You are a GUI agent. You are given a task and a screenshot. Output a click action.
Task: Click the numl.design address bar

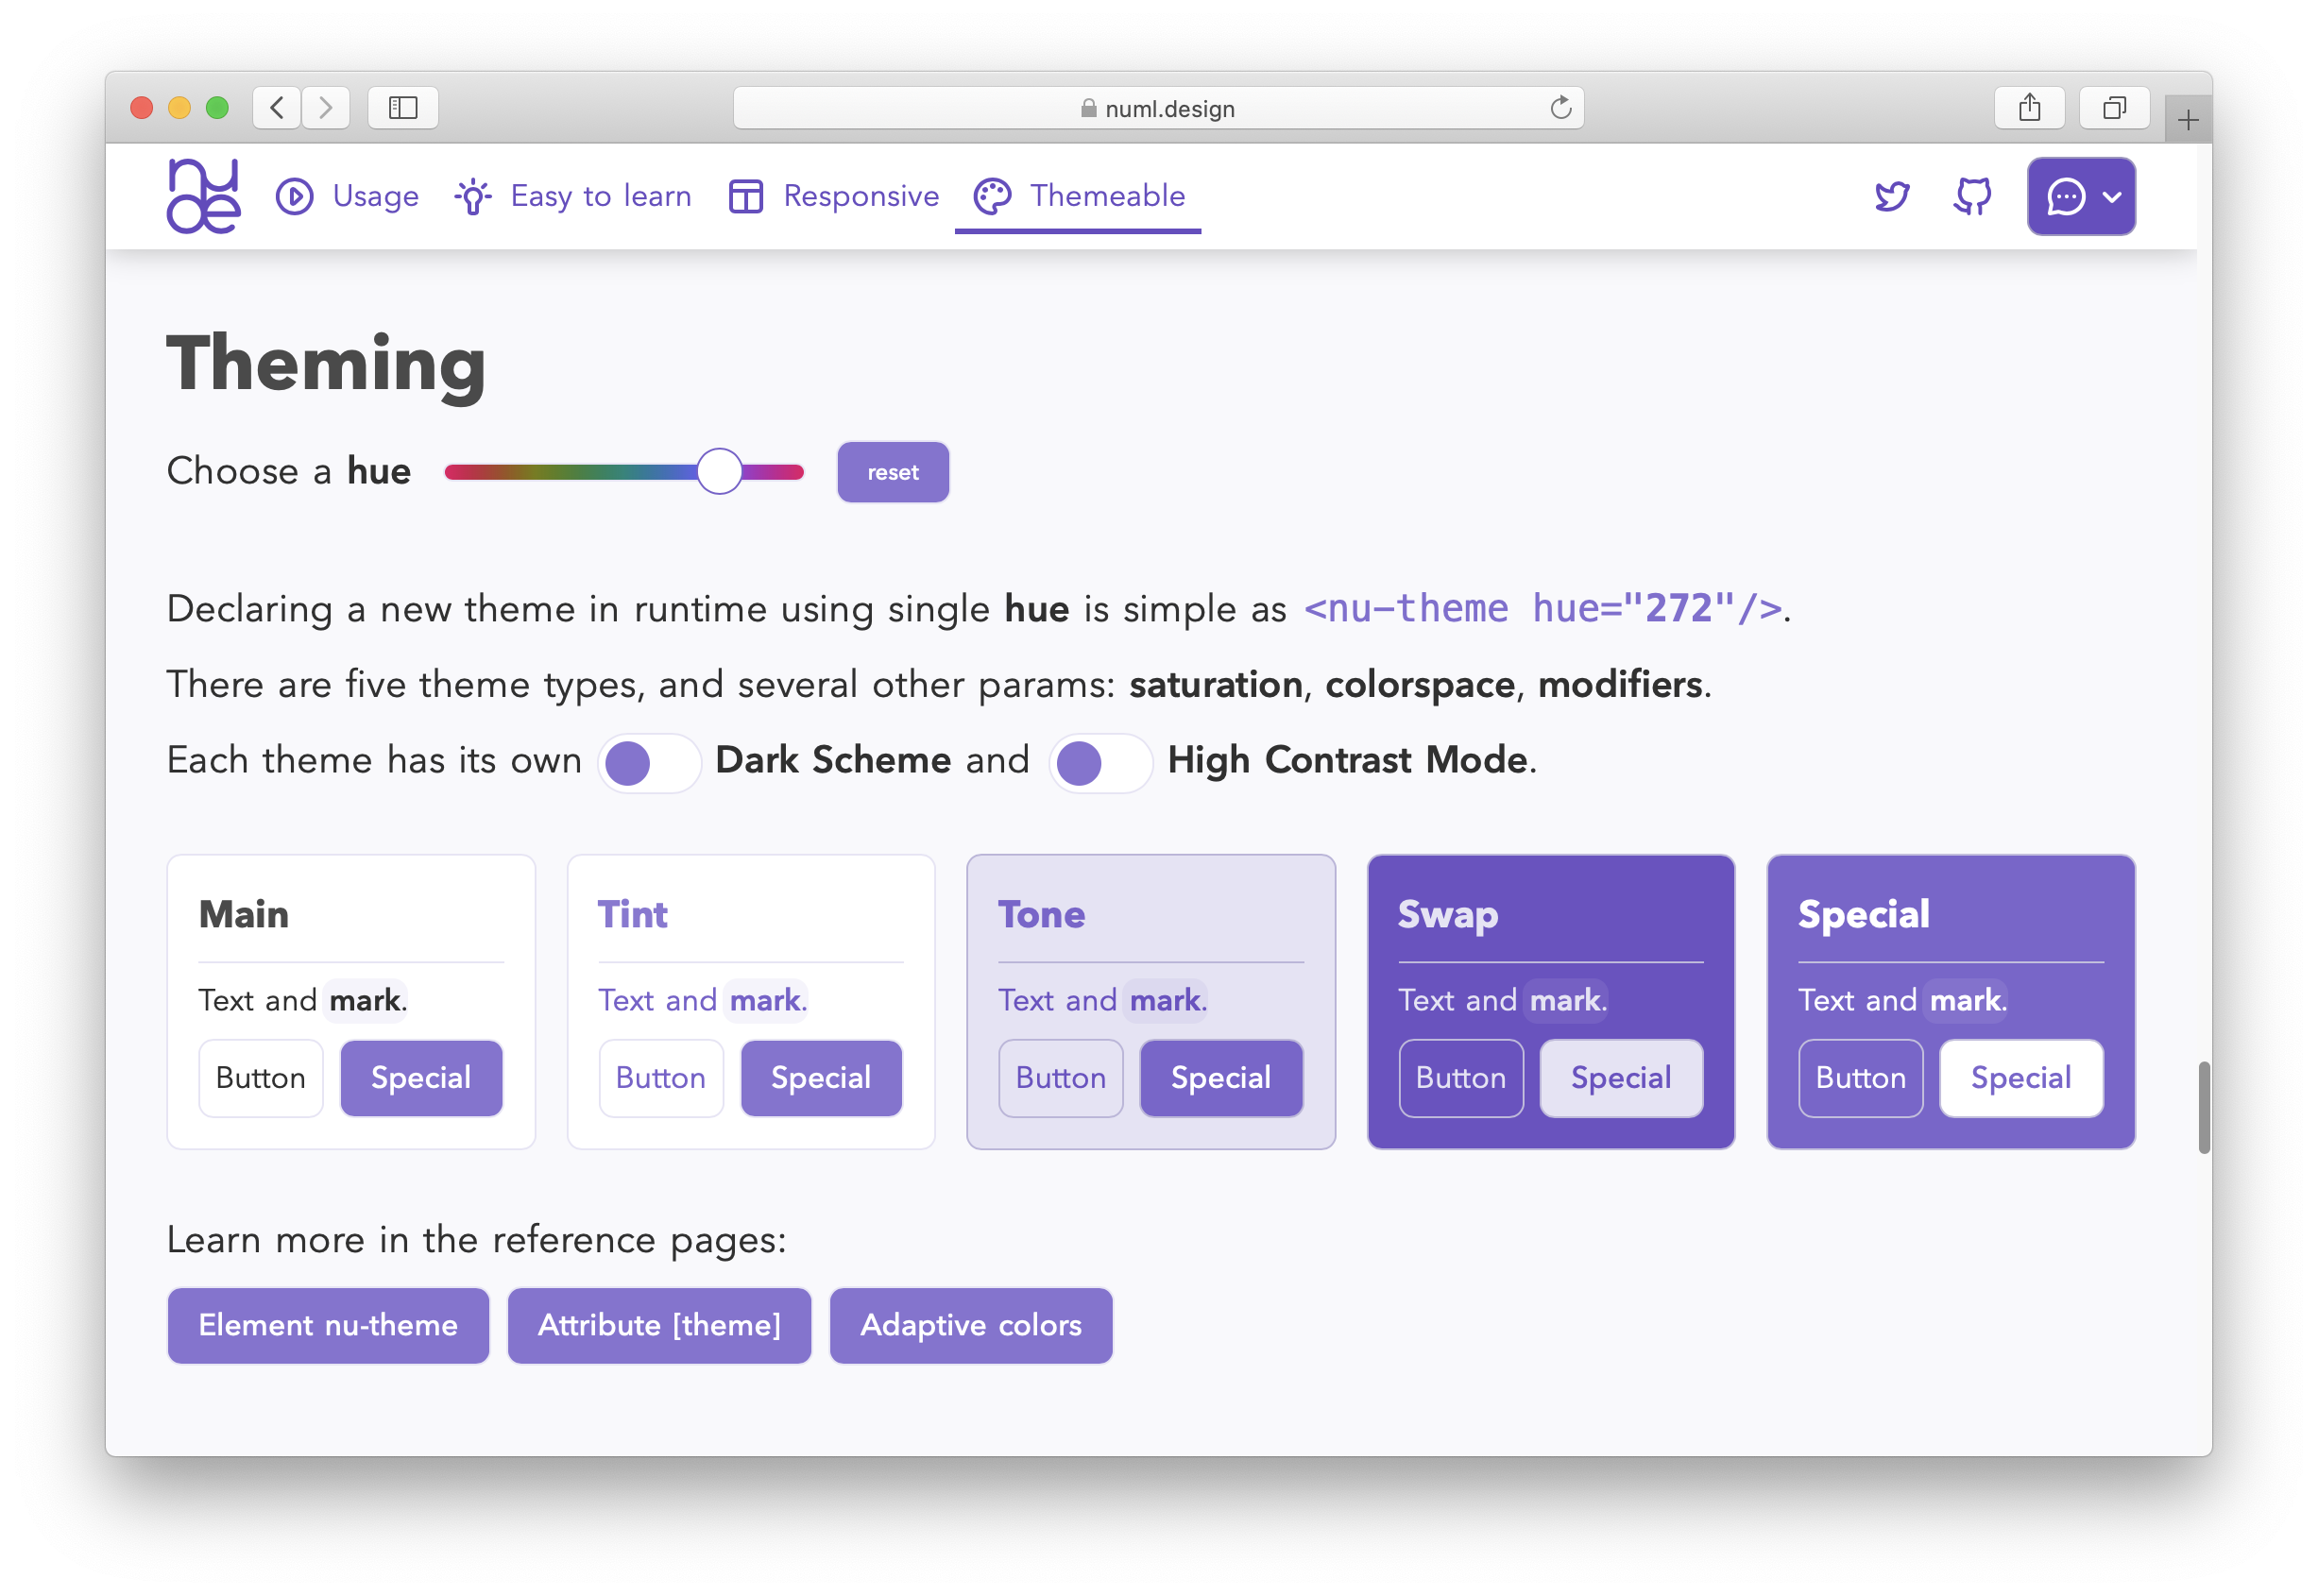1158,108
